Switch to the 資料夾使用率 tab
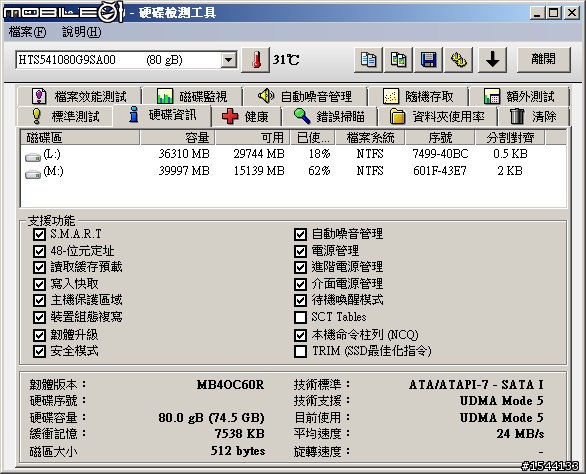Viewport: 586px width, 474px height. point(437,117)
